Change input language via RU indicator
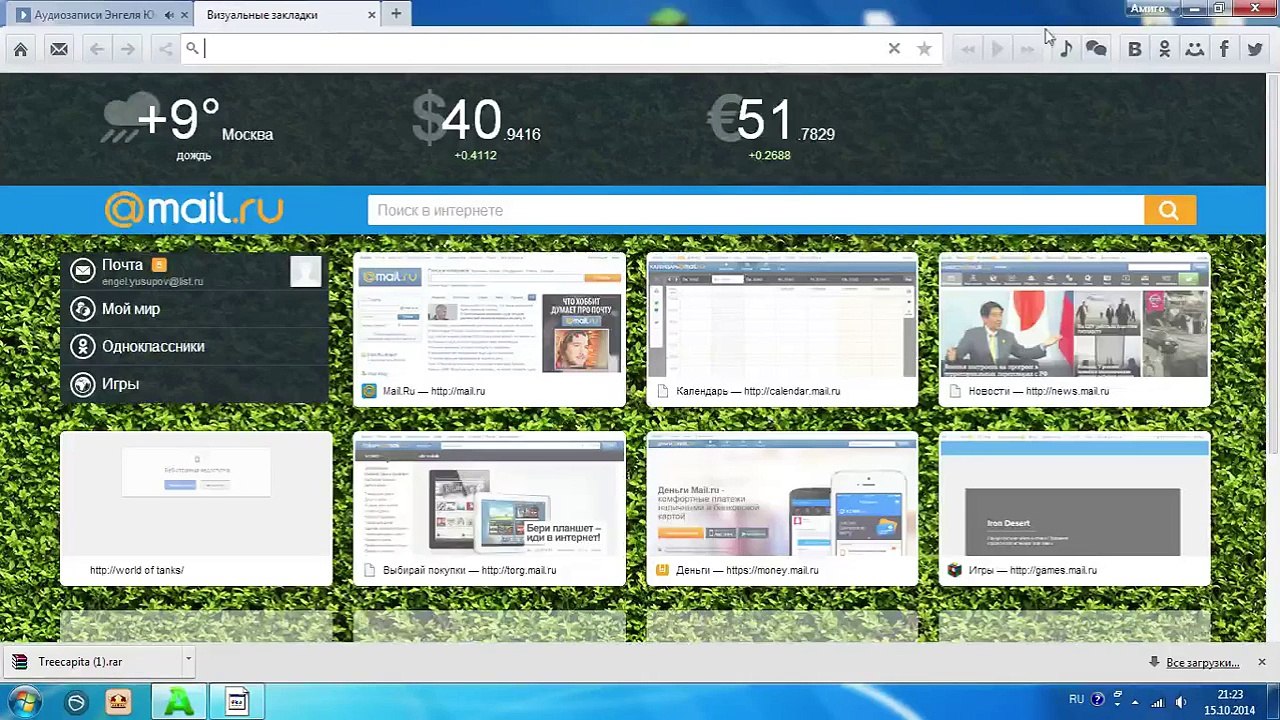This screenshot has height=720, width=1280. [x=1076, y=699]
